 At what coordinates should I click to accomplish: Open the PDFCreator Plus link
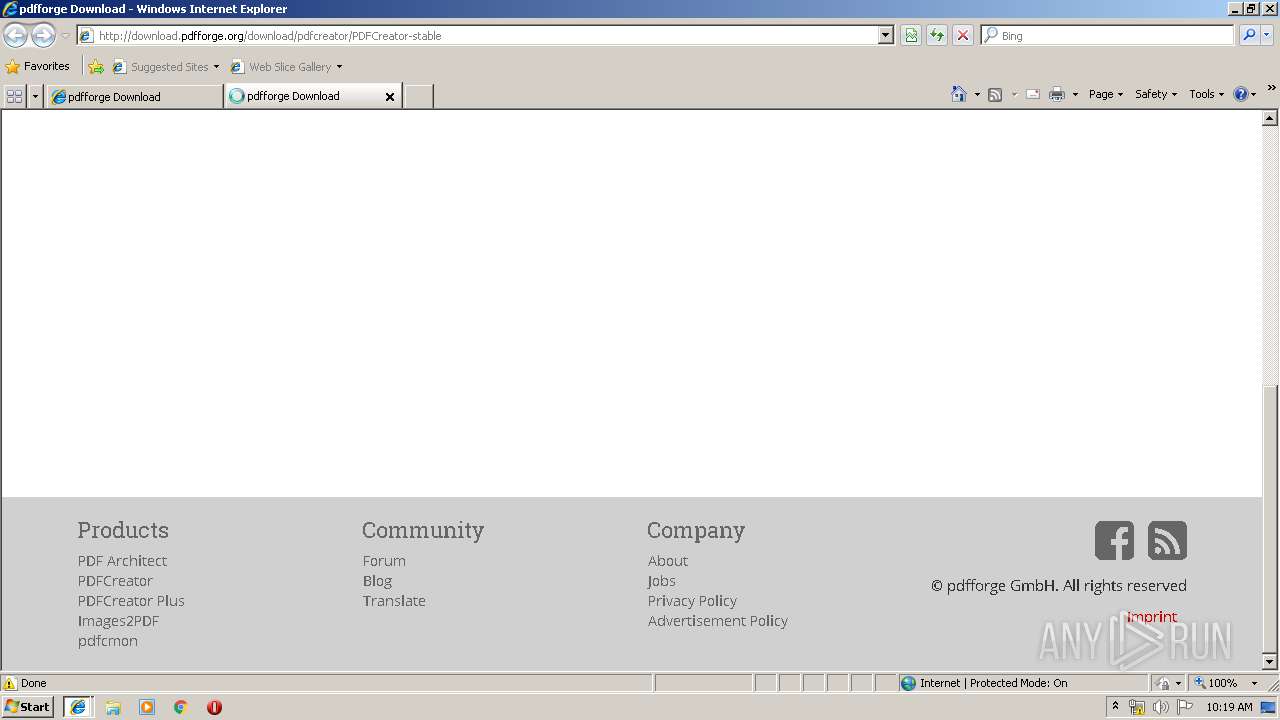click(131, 601)
